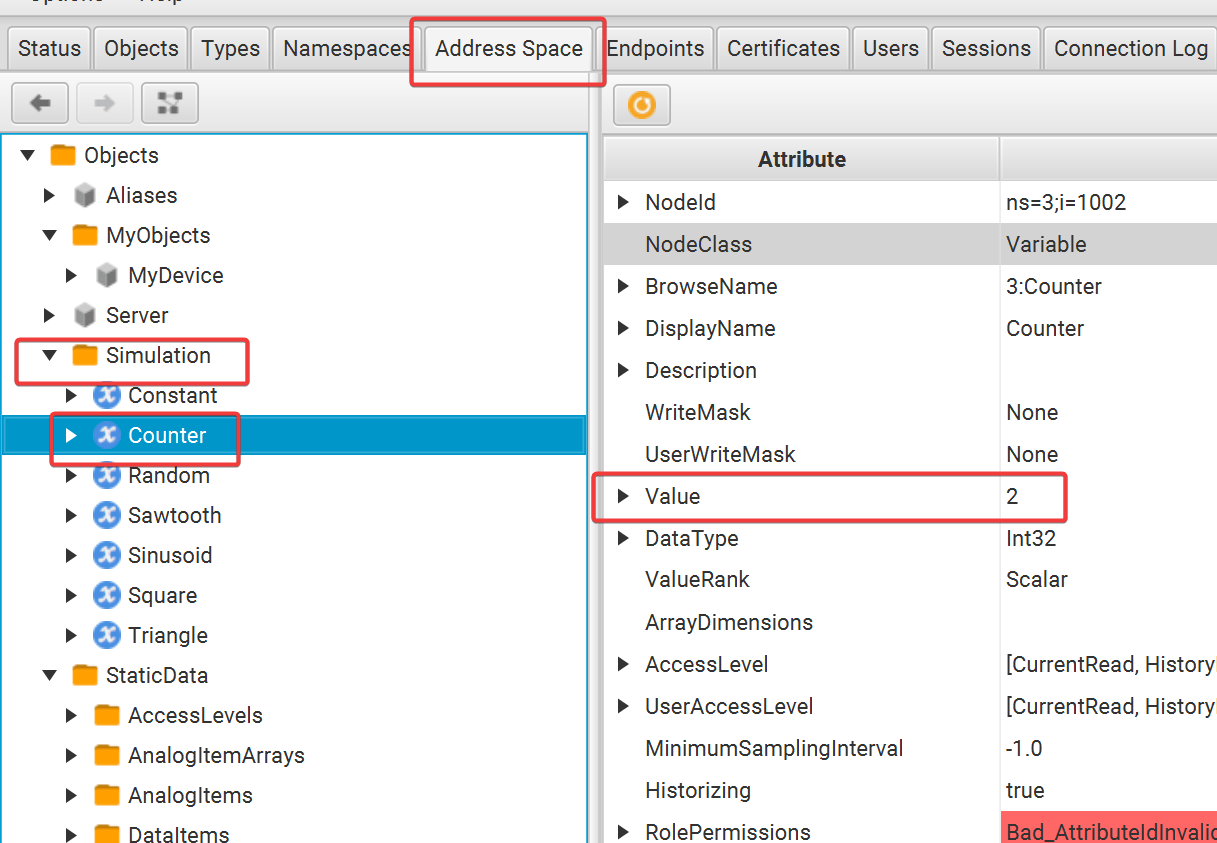Screen dimensions: 1217x843
Task: Open the Certificates tab
Action: pos(783,48)
